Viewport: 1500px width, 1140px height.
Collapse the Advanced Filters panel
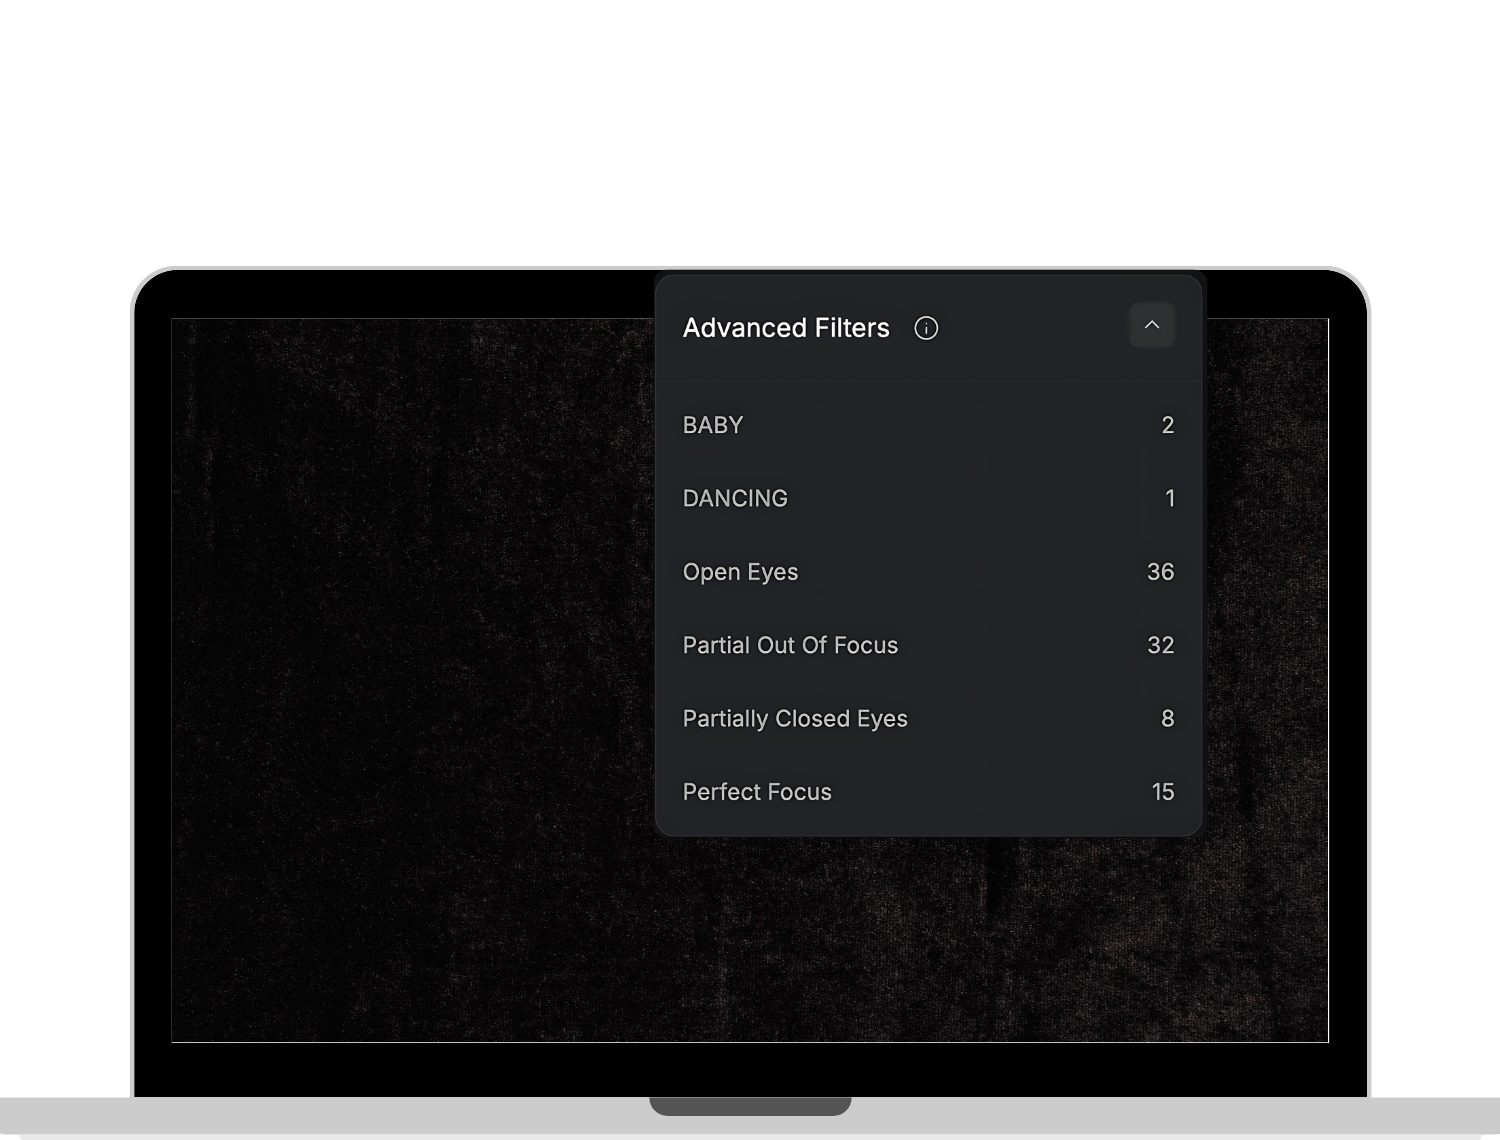[x=1151, y=325]
